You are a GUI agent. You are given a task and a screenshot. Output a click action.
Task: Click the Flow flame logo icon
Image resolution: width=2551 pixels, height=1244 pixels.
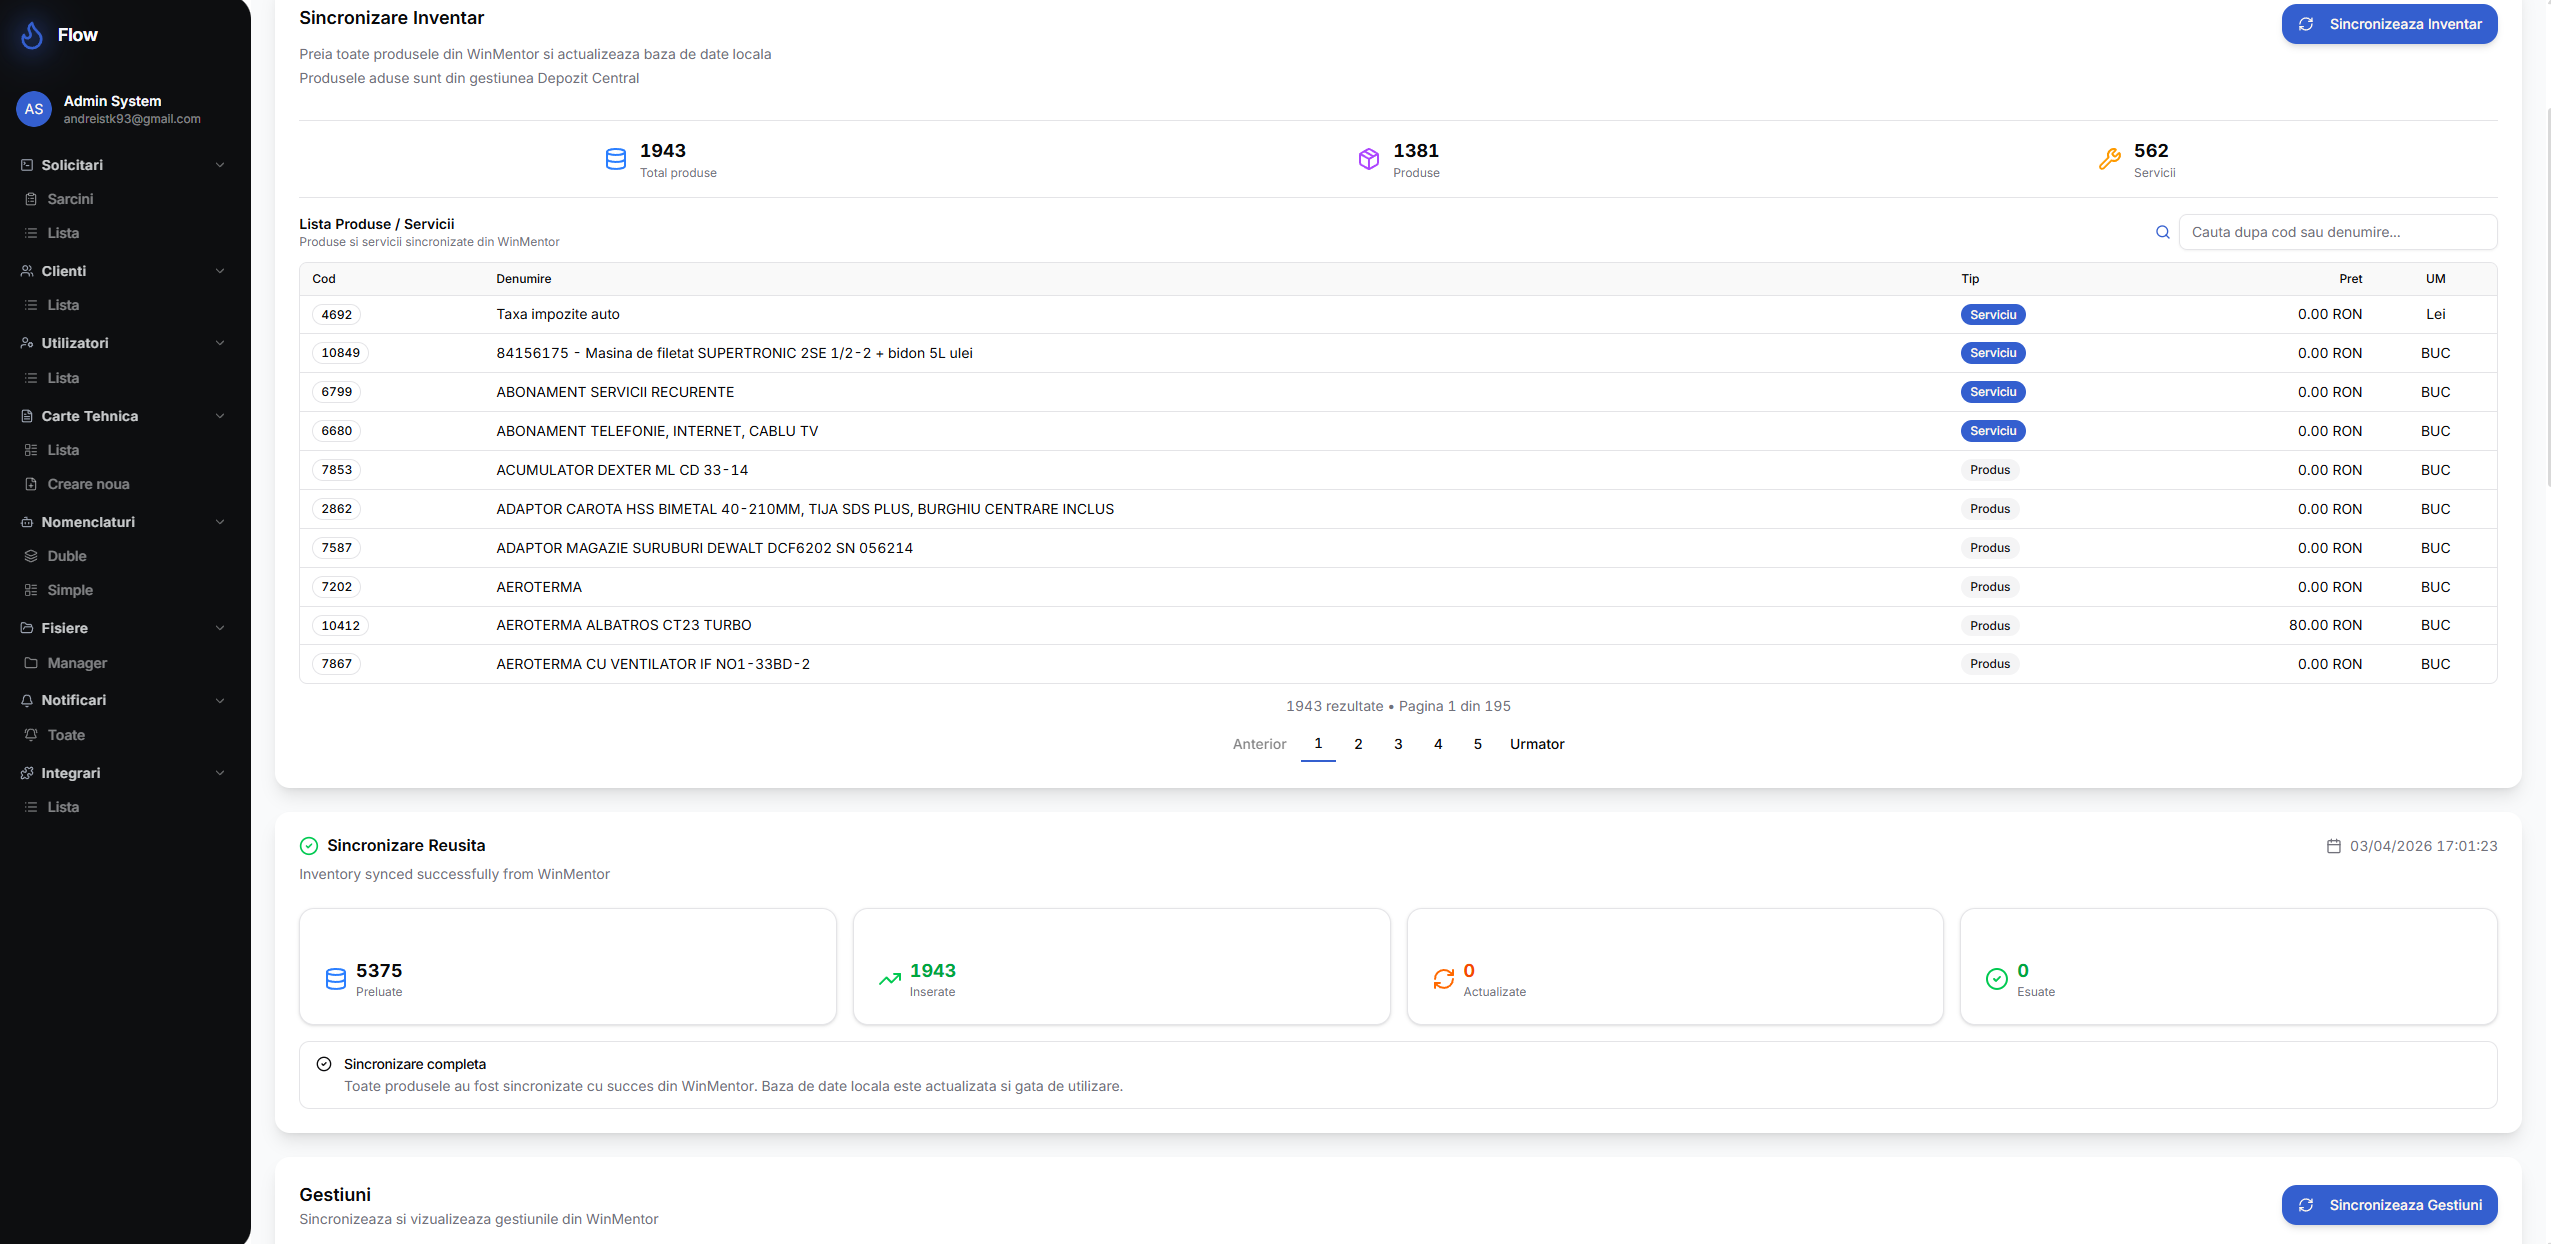[32, 35]
